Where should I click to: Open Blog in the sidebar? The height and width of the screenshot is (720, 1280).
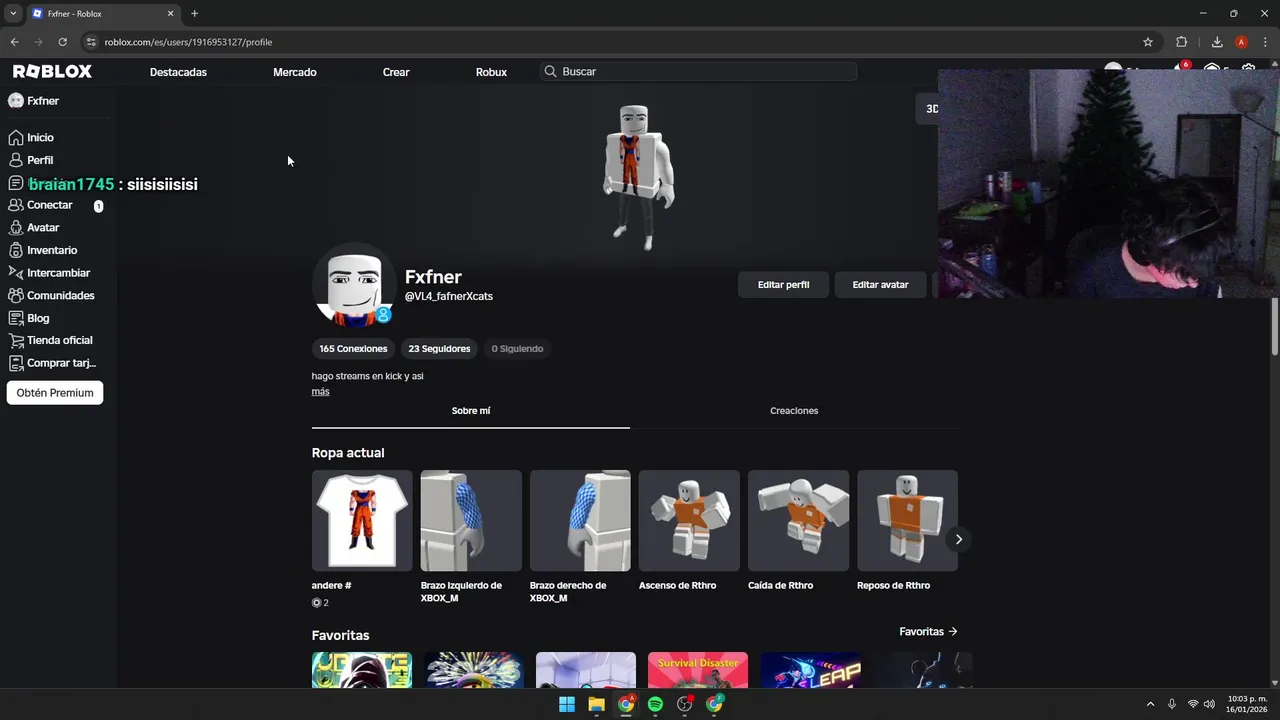coord(38,318)
